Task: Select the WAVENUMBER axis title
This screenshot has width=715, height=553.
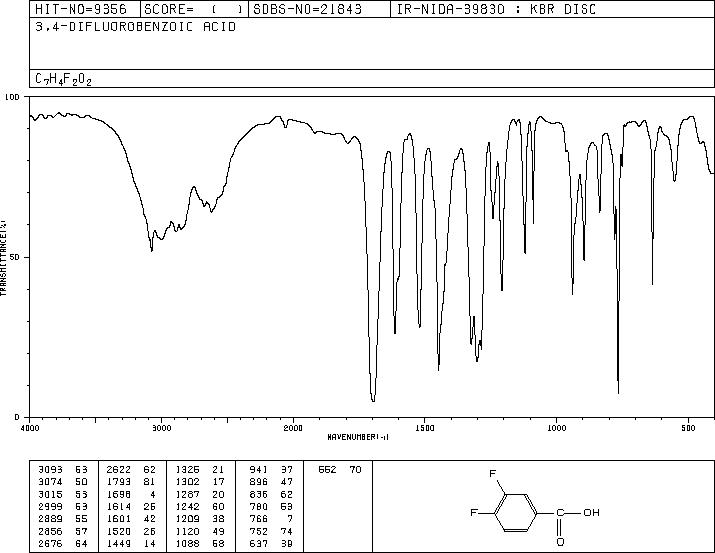Action: pyautogui.click(x=358, y=437)
